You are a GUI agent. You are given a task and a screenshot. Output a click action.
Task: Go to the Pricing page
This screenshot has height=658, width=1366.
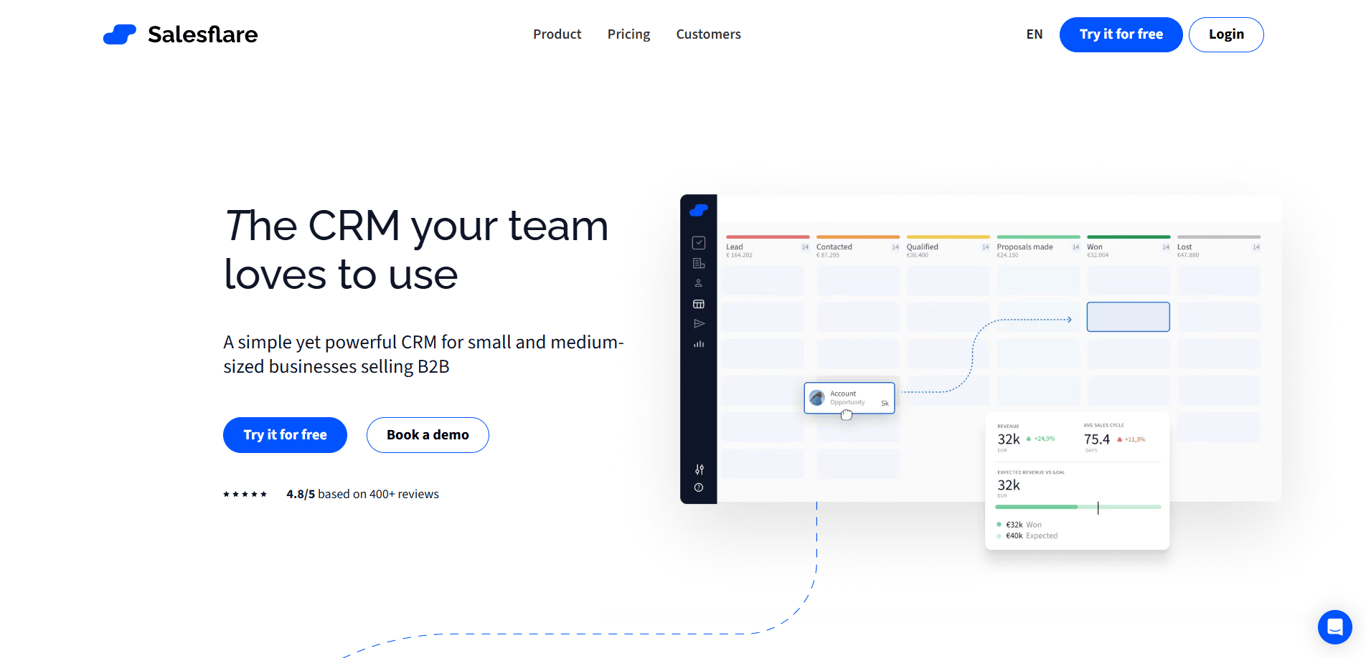pyautogui.click(x=629, y=34)
